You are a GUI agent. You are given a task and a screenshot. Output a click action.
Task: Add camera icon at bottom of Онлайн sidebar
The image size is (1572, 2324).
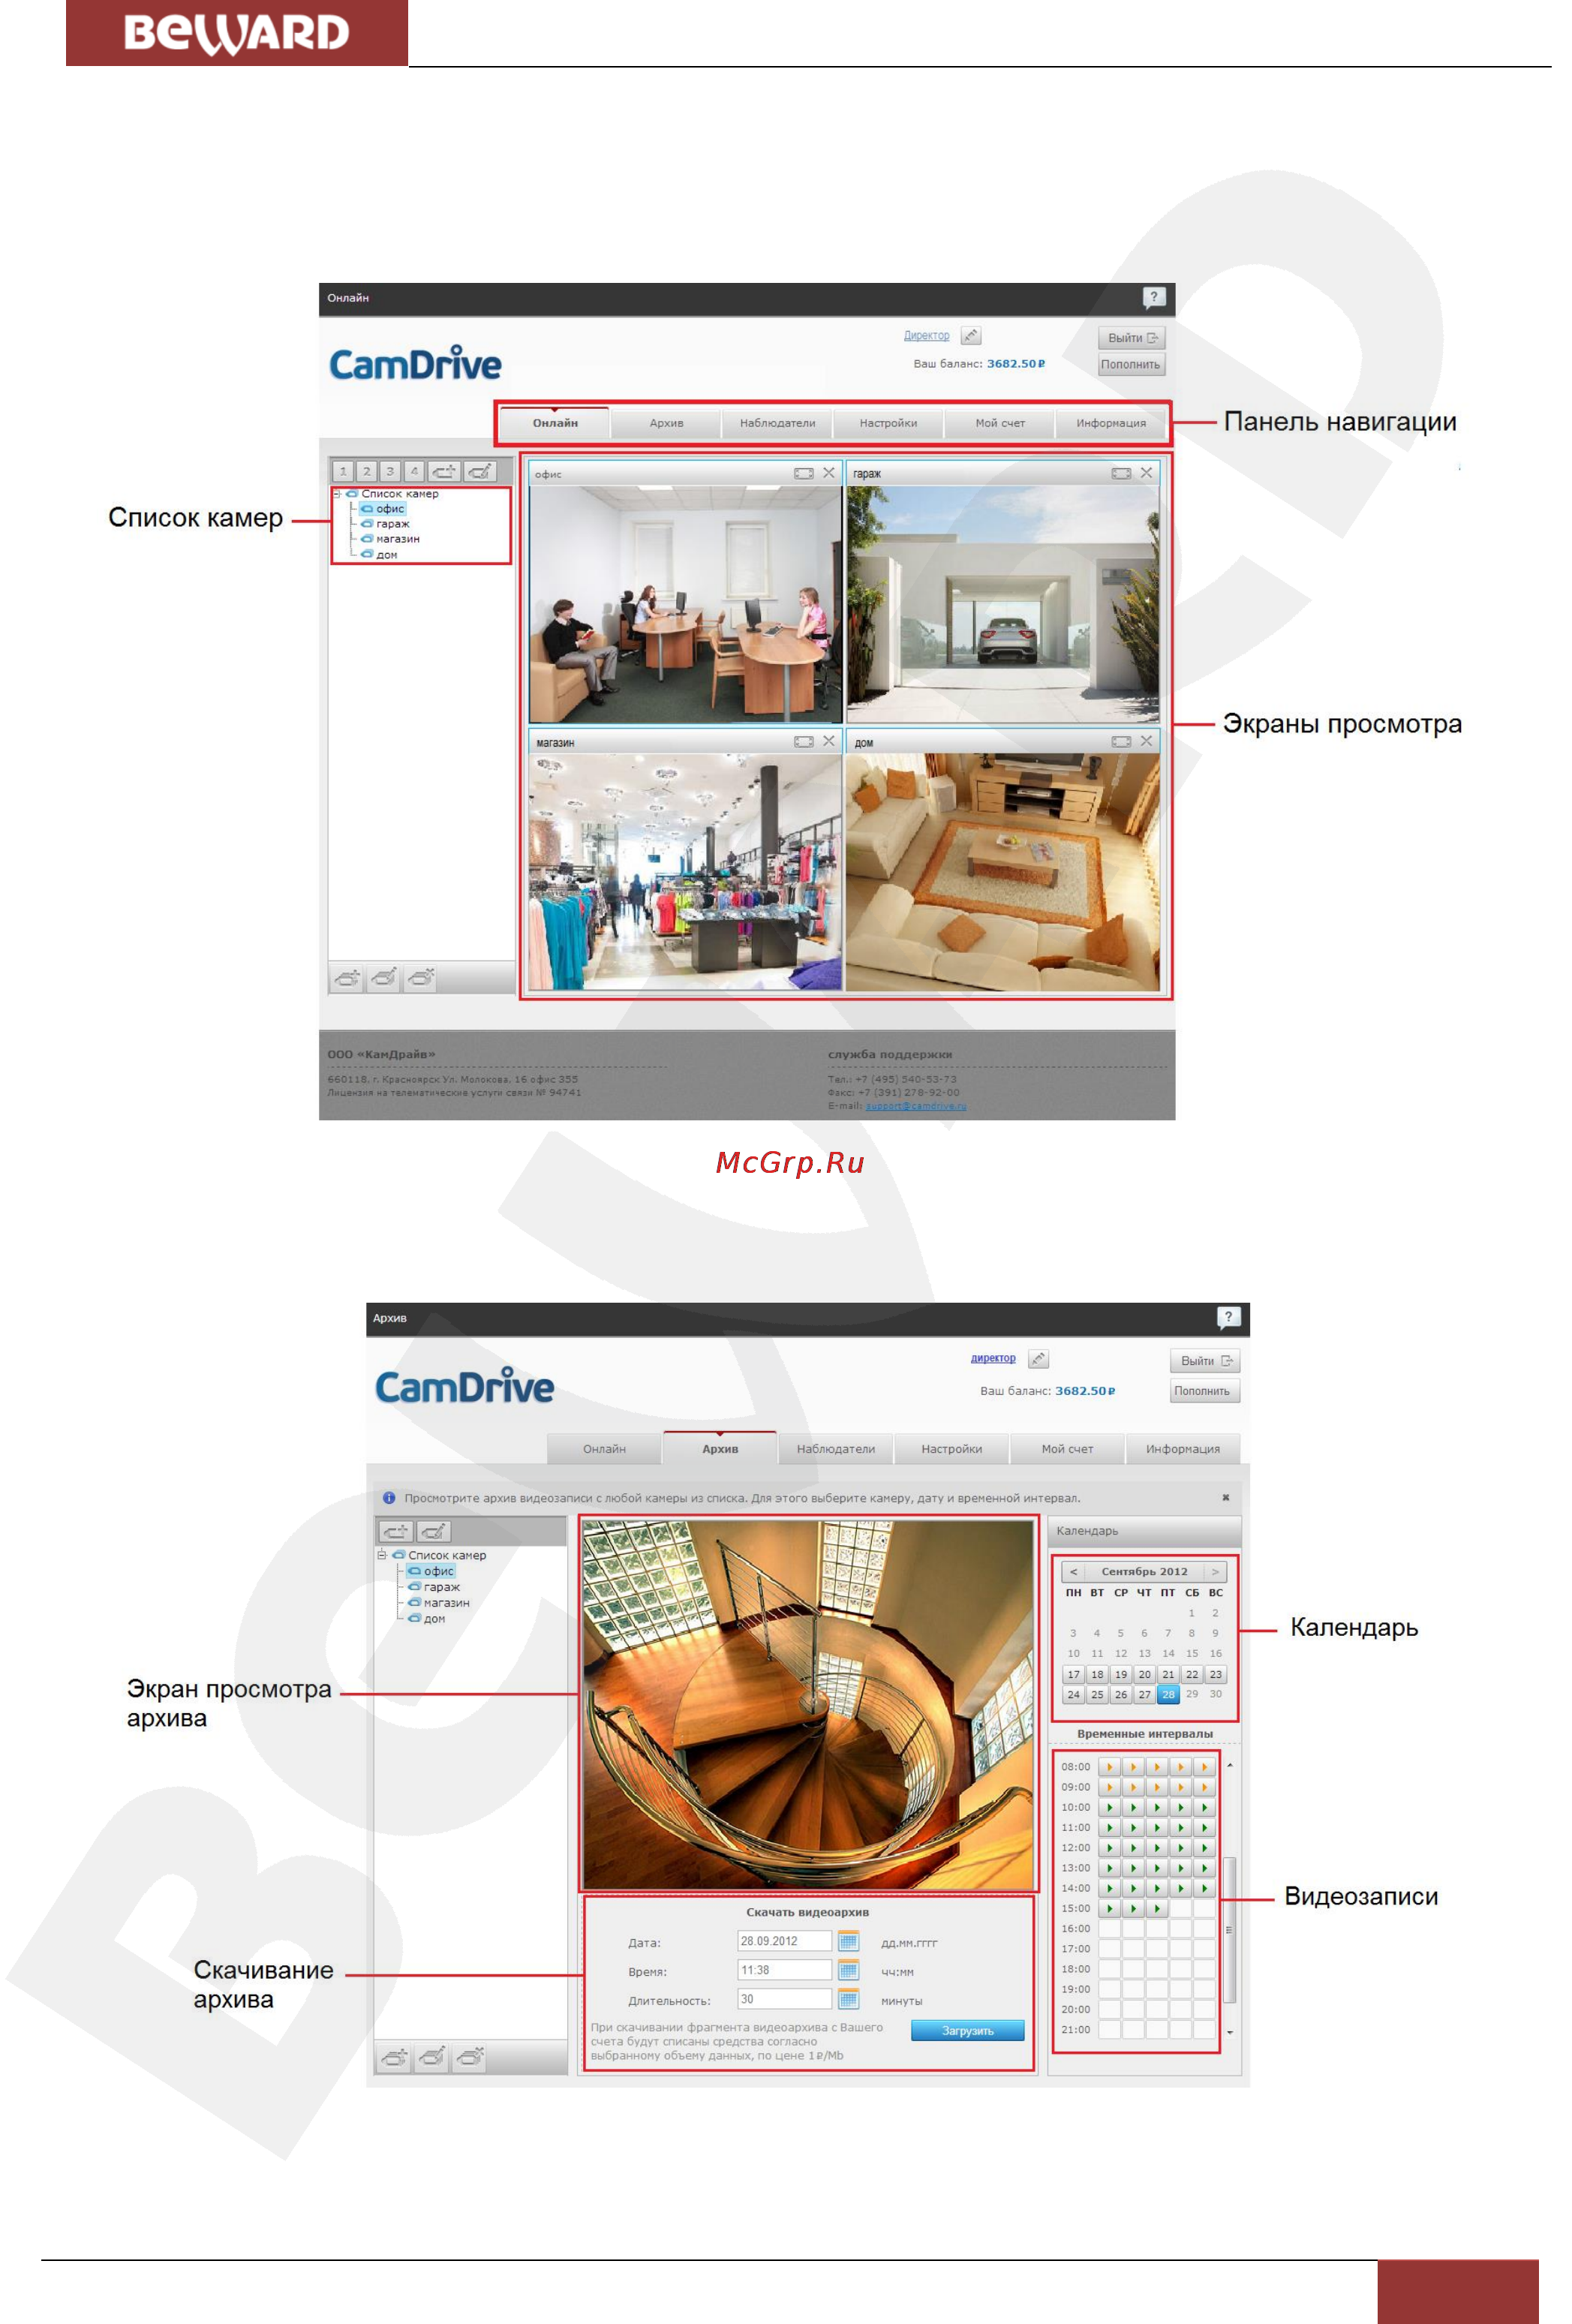pyautogui.click(x=347, y=978)
